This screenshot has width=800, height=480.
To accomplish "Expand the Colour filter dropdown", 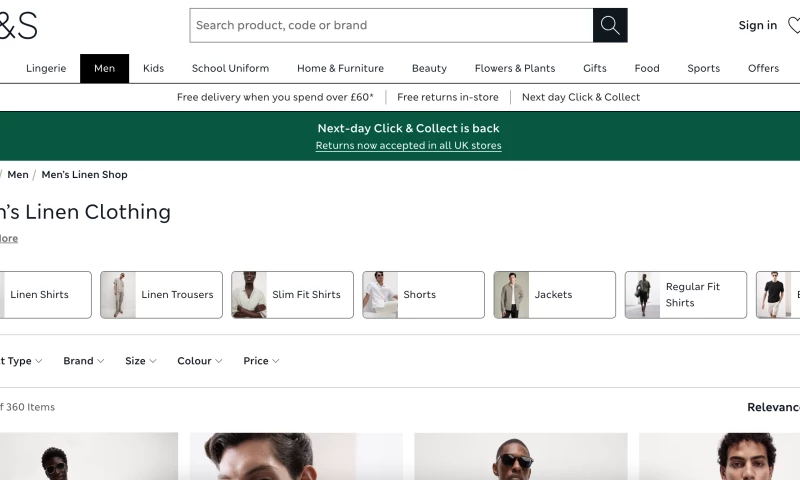I will 200,361.
